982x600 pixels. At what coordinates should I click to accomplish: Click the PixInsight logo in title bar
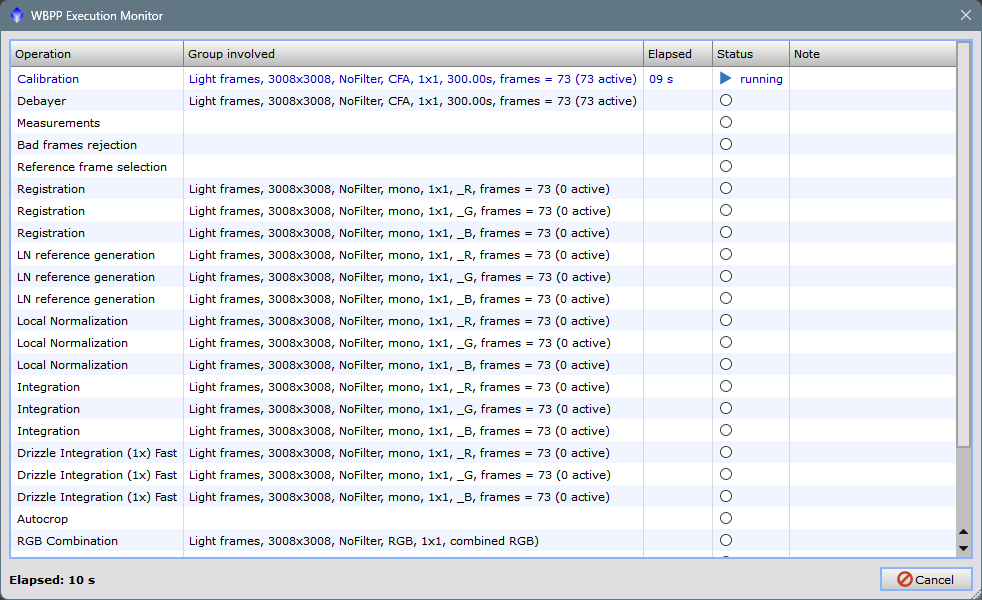tap(16, 16)
